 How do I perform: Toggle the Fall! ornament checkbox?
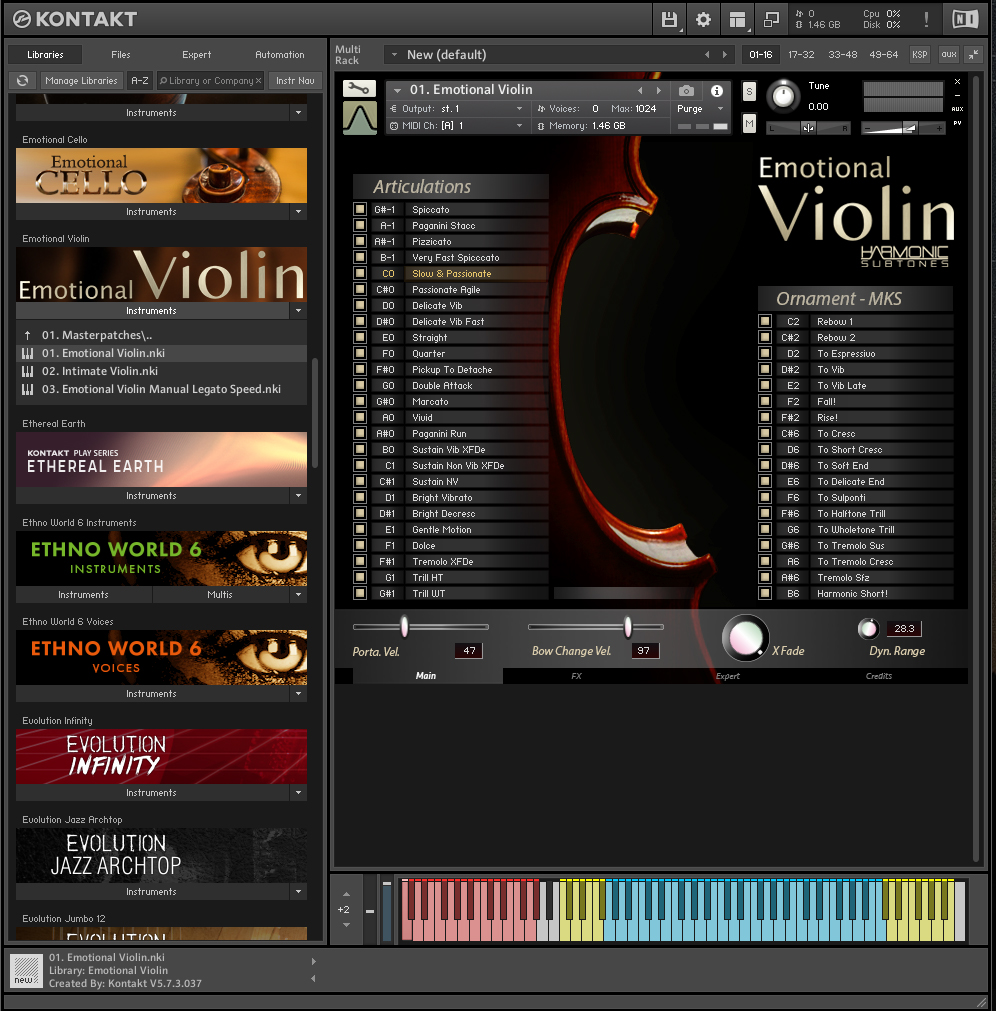[x=765, y=401]
